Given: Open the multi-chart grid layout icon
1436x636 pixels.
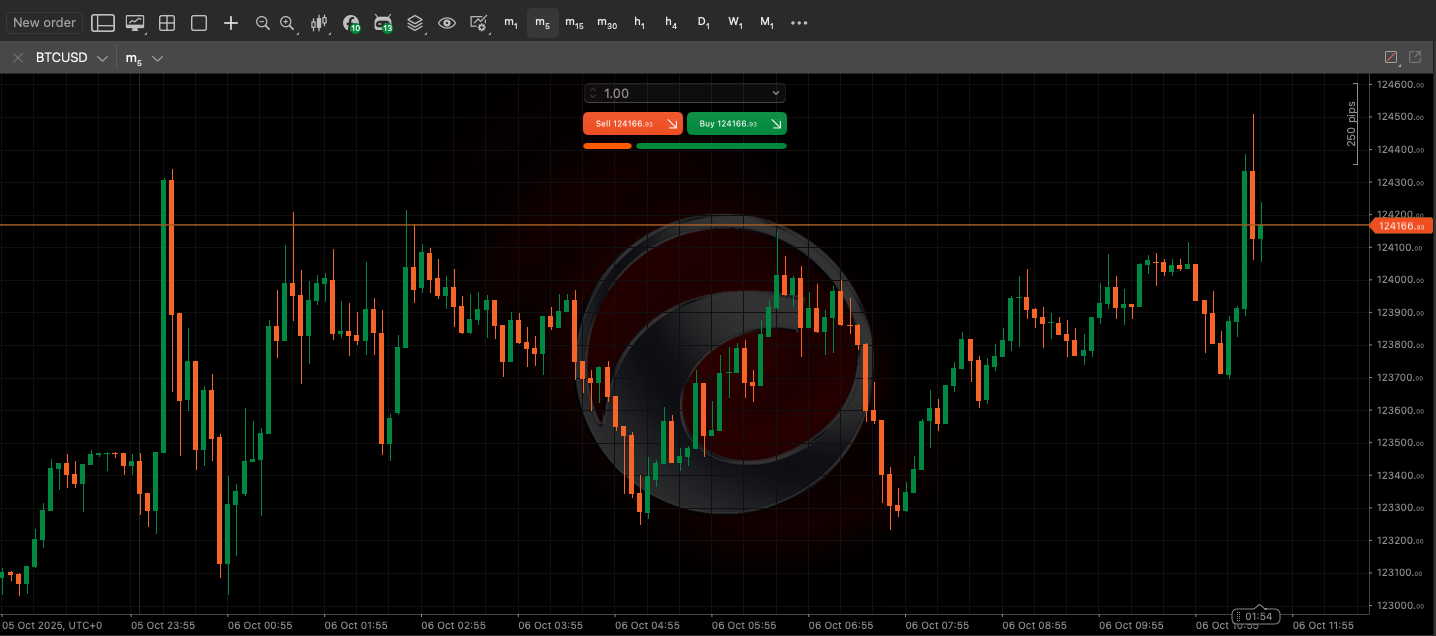Looking at the screenshot, I should pyautogui.click(x=167, y=22).
